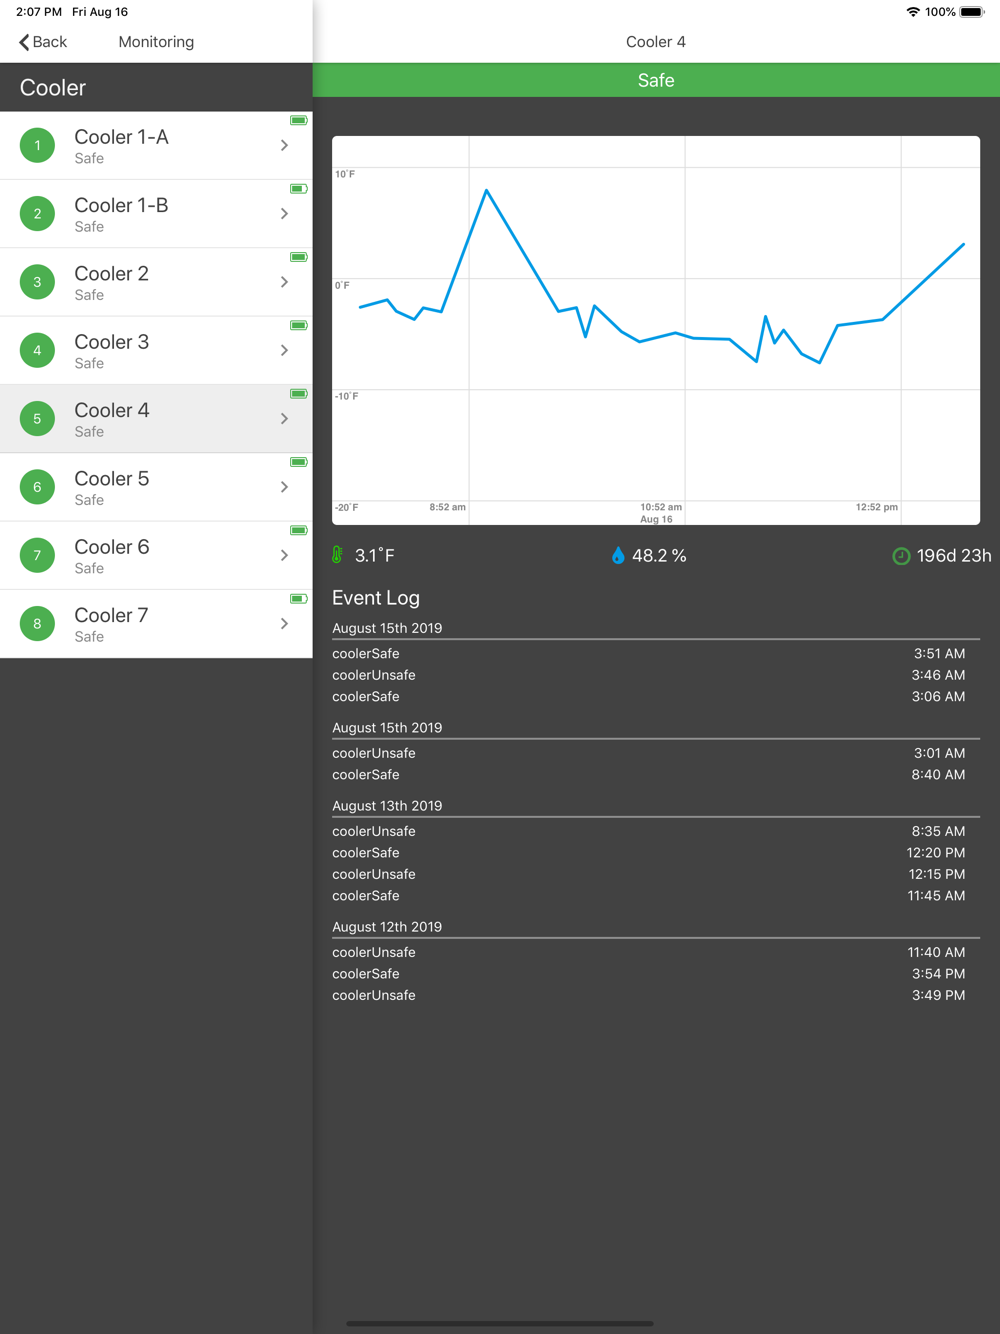
Task: Tap the thermometer icon beside 3.1°F
Action: tap(338, 555)
